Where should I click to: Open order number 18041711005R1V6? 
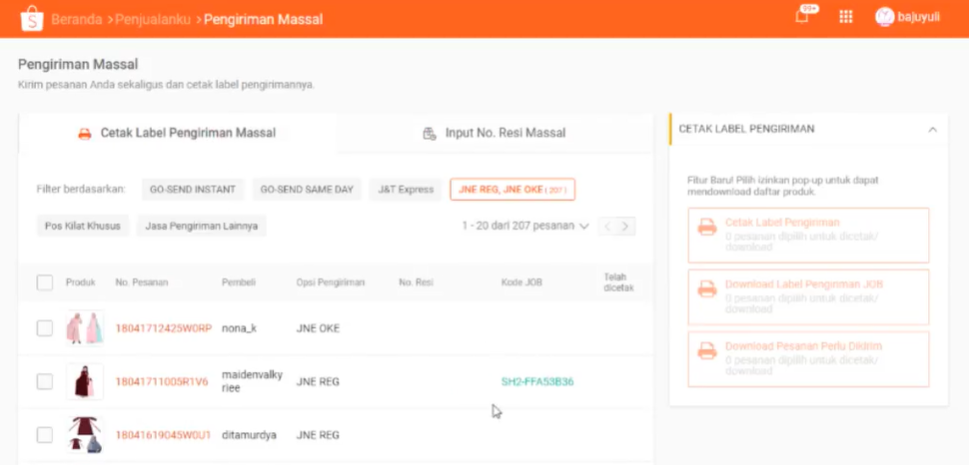pyautogui.click(x=162, y=382)
